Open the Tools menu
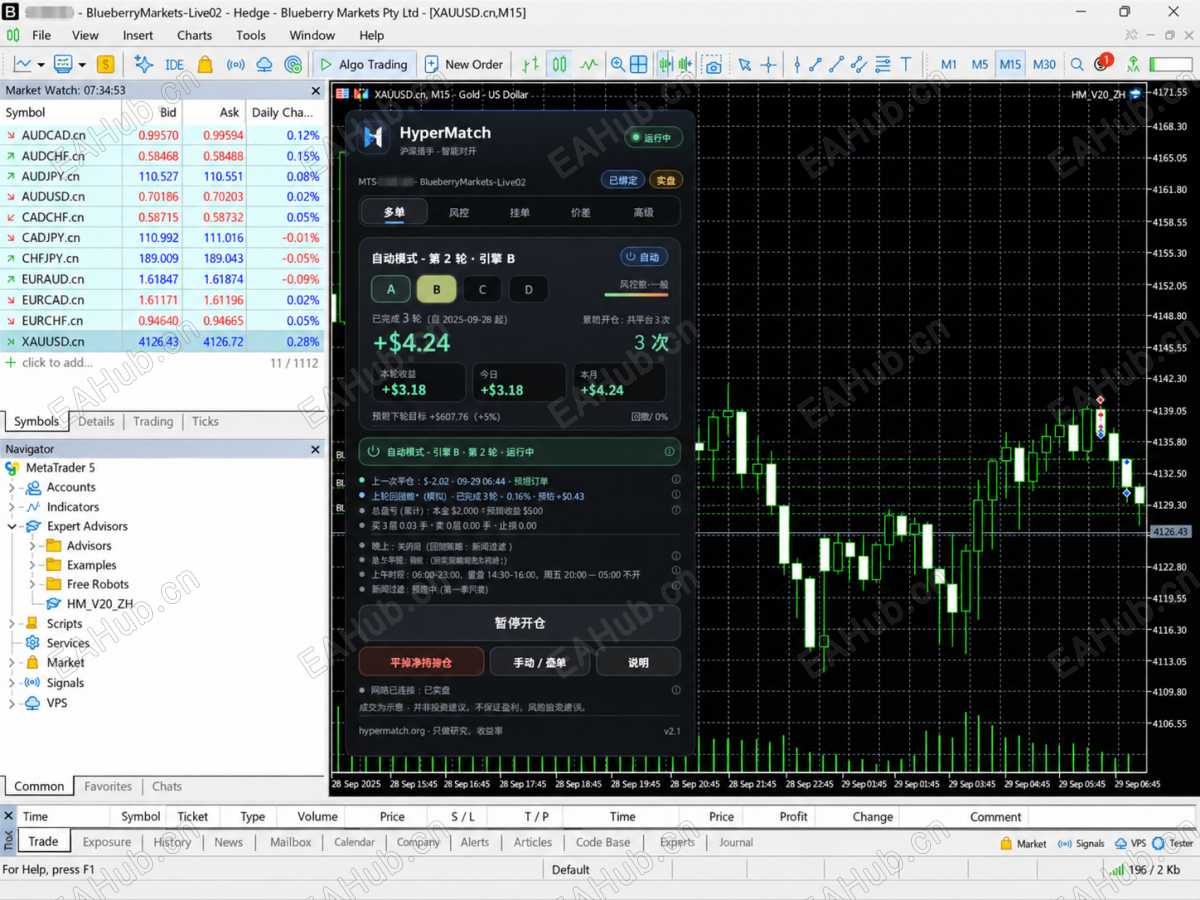This screenshot has width=1200, height=900. click(251, 35)
